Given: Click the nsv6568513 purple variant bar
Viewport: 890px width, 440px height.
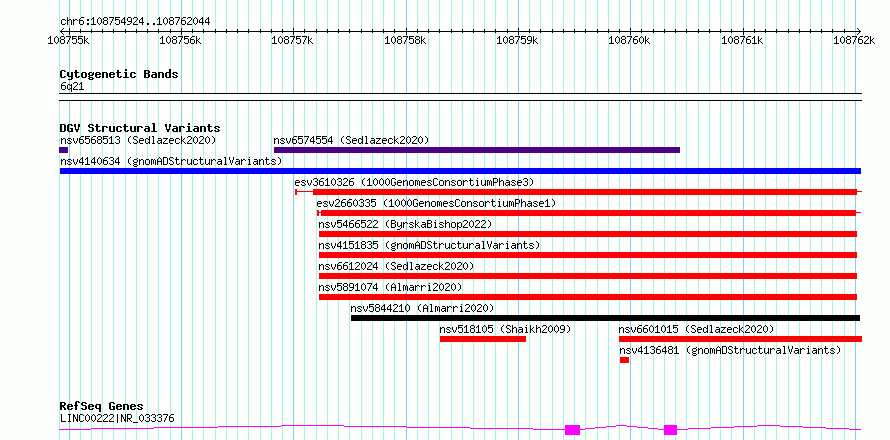Looking at the screenshot, I should coord(64,150).
